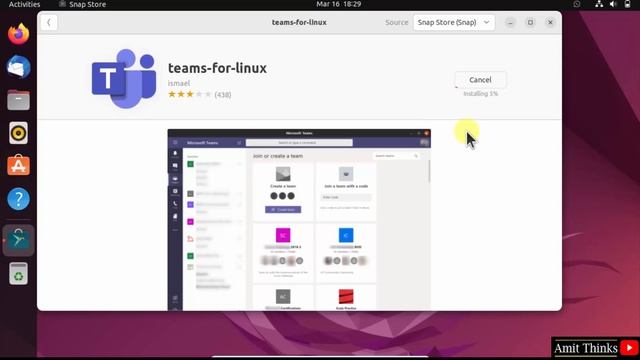
Task: Open Thunderbird Mail from the dock
Action: point(18,67)
